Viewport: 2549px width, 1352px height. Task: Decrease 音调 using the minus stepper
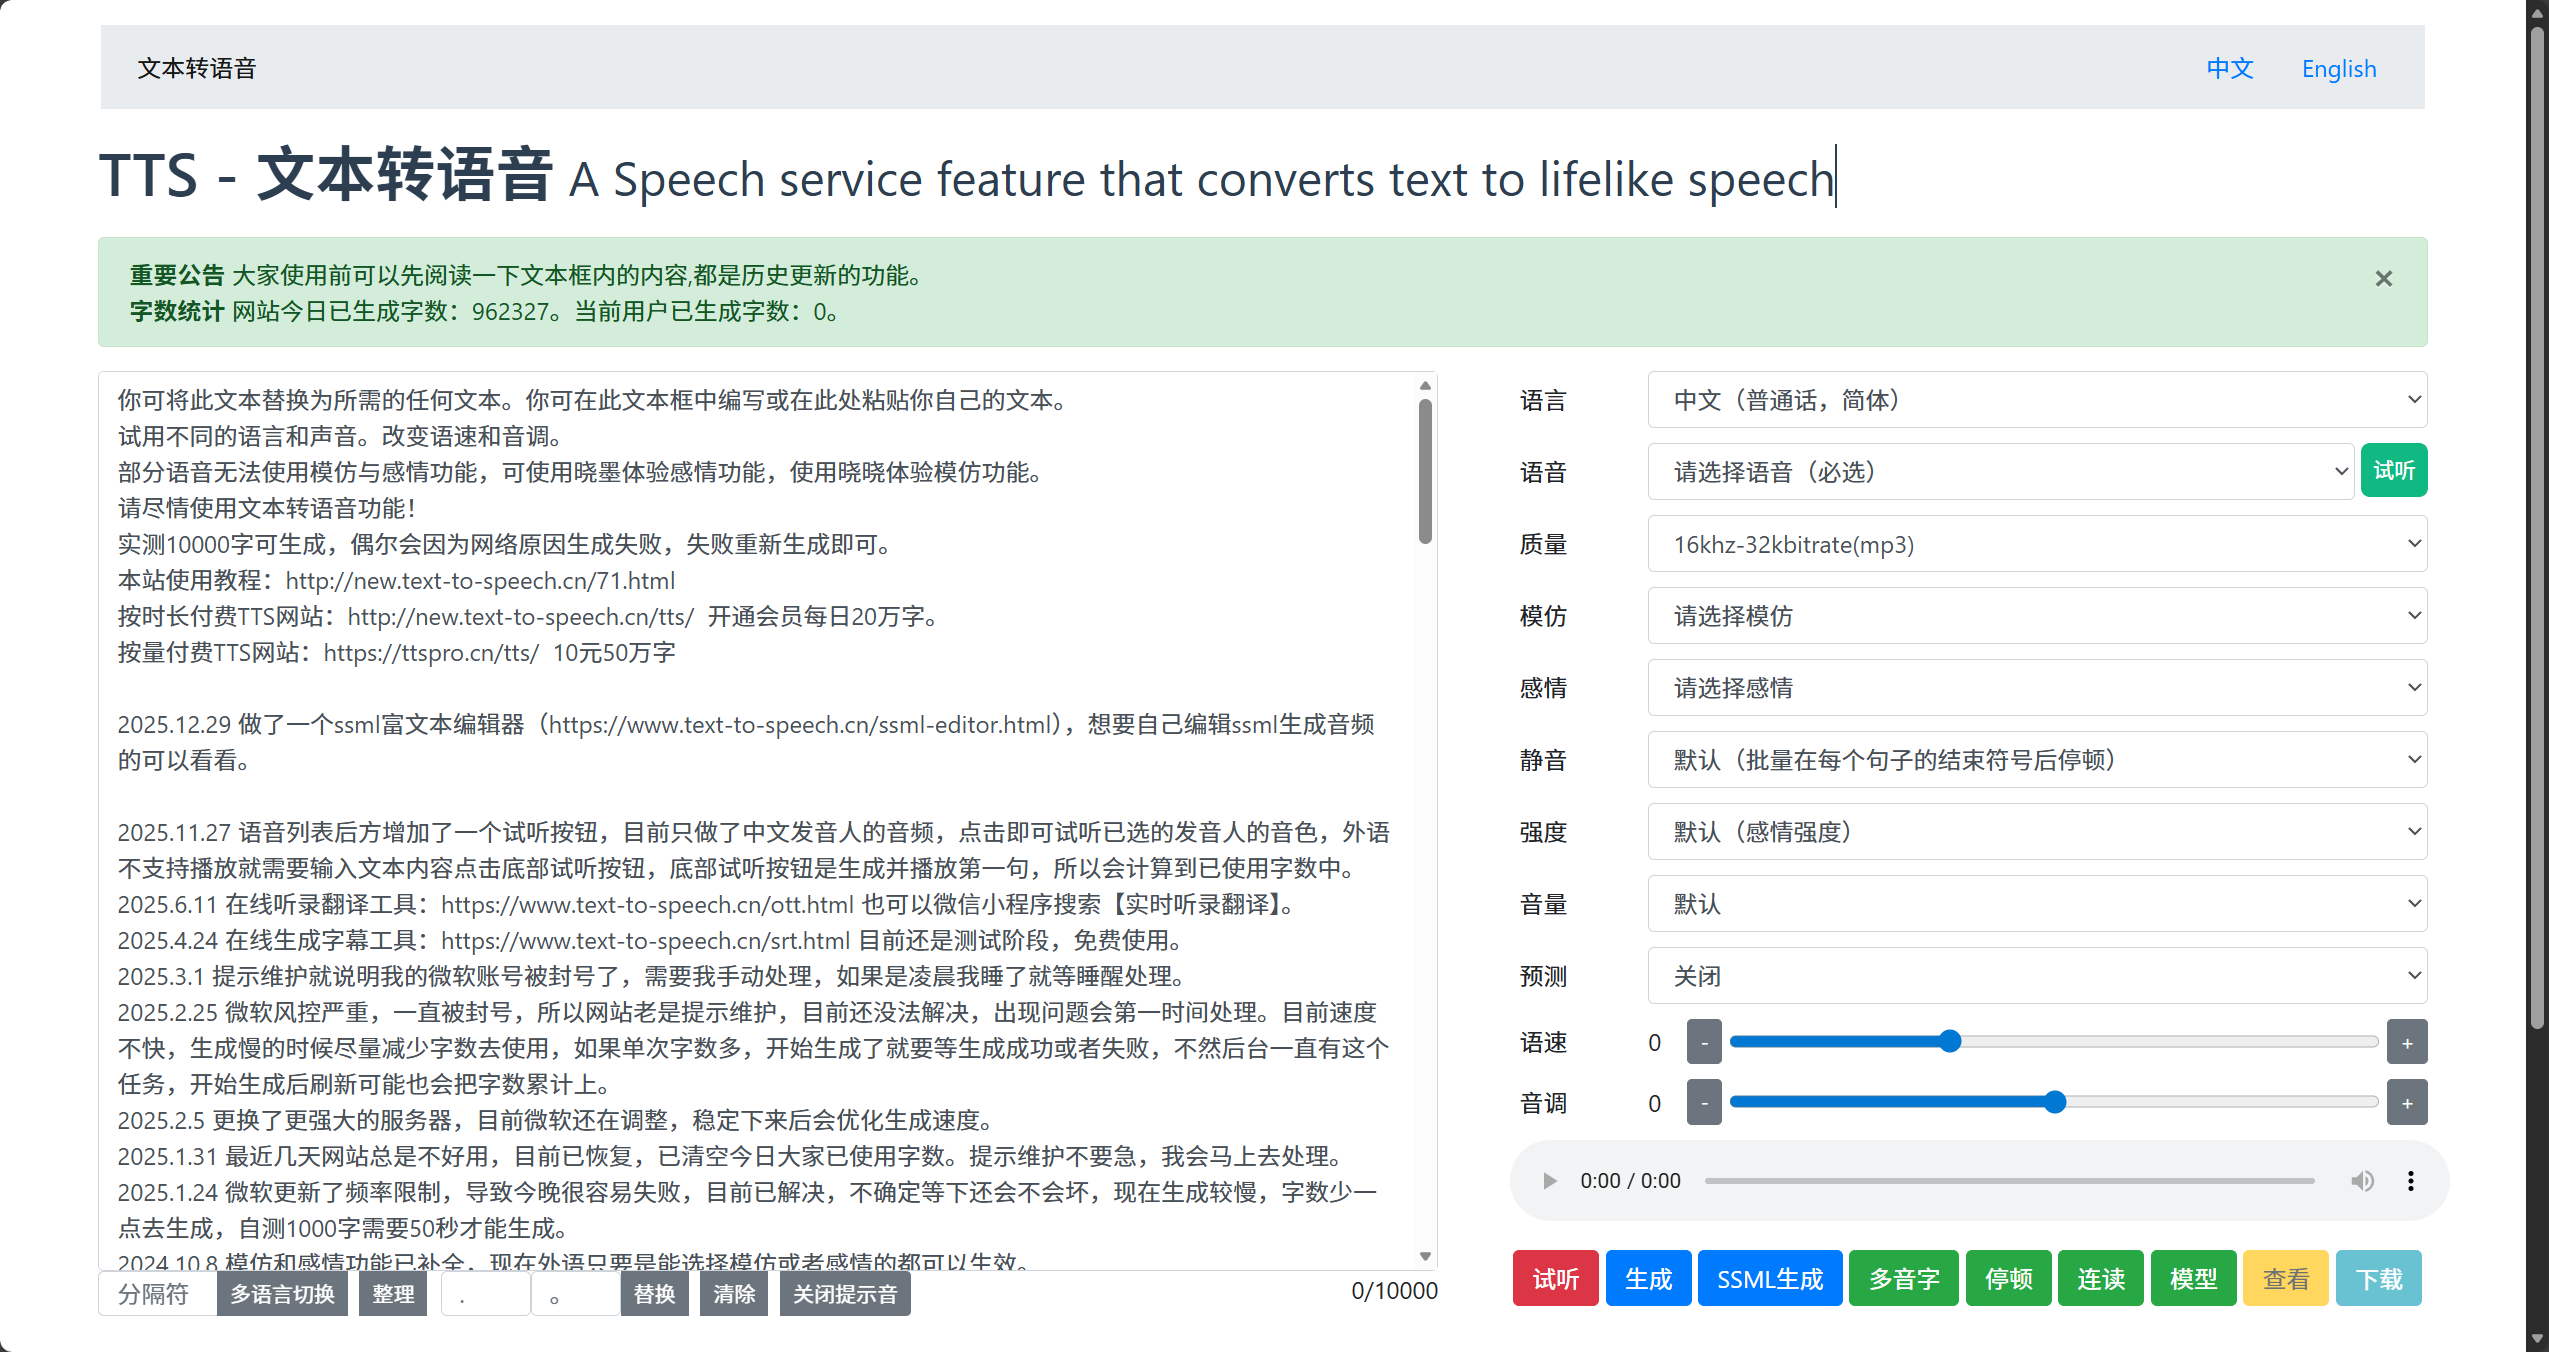1704,1101
